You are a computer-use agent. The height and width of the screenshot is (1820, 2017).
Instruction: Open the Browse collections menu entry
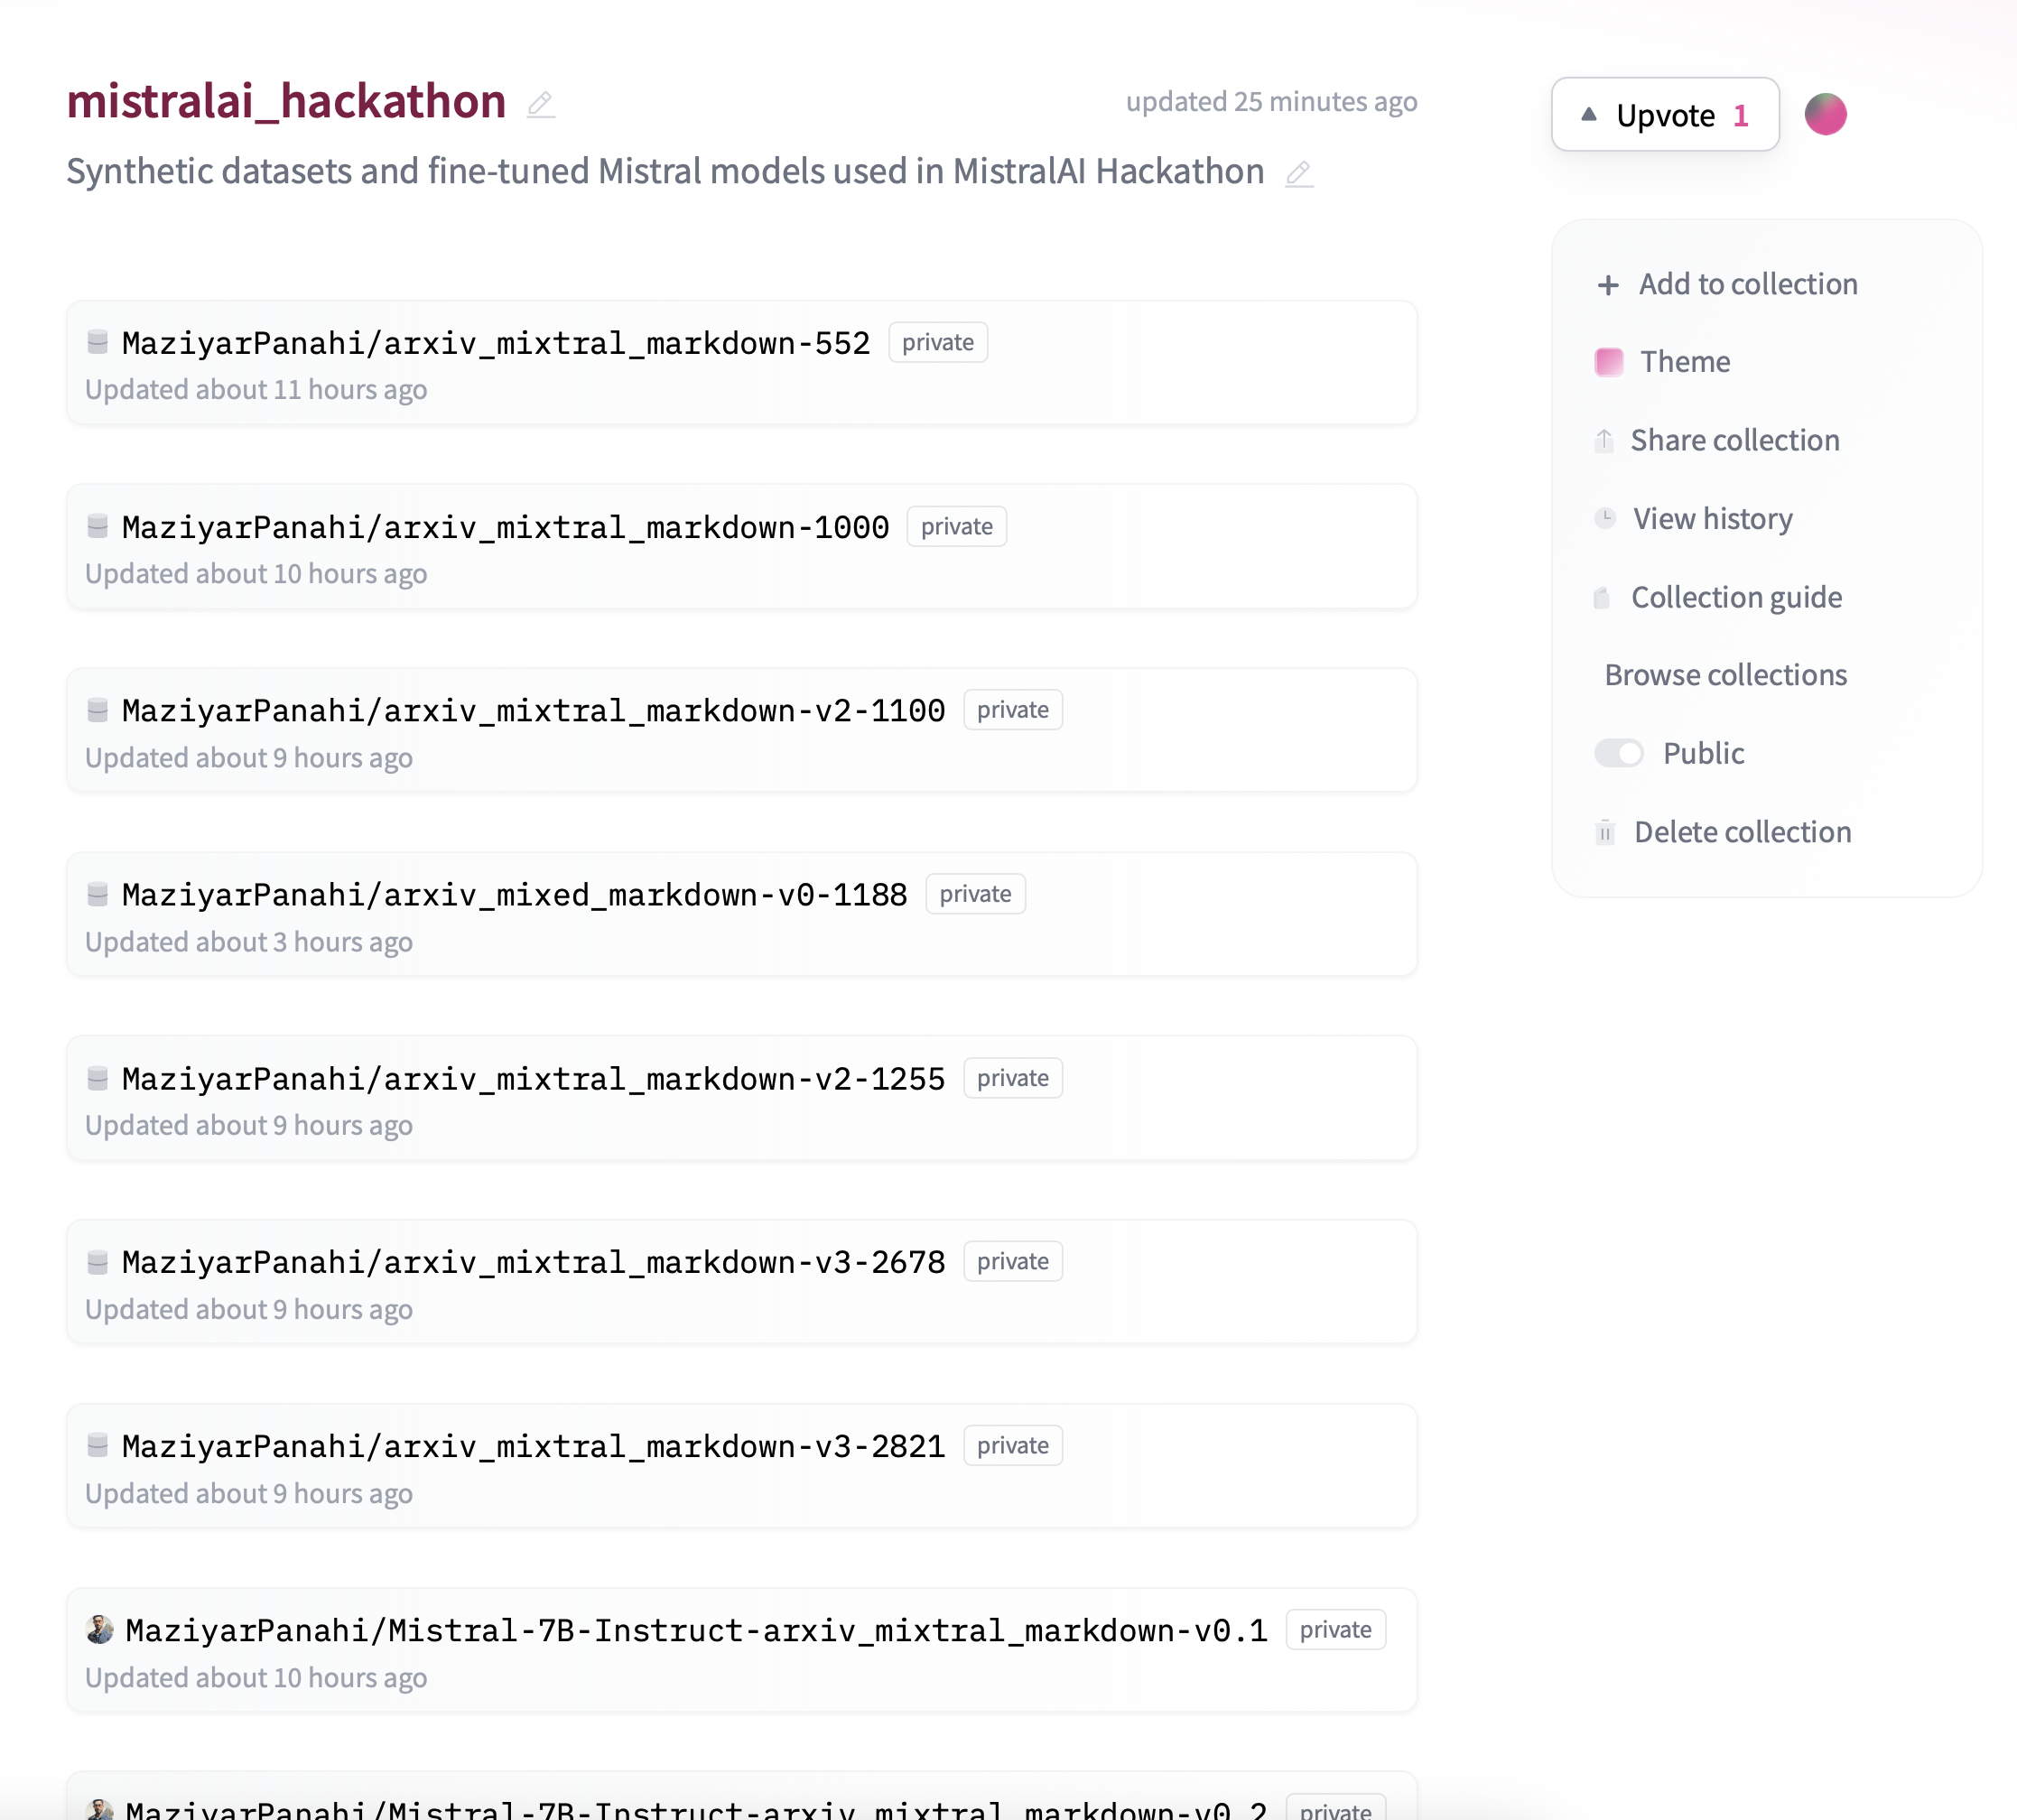[x=1725, y=676]
